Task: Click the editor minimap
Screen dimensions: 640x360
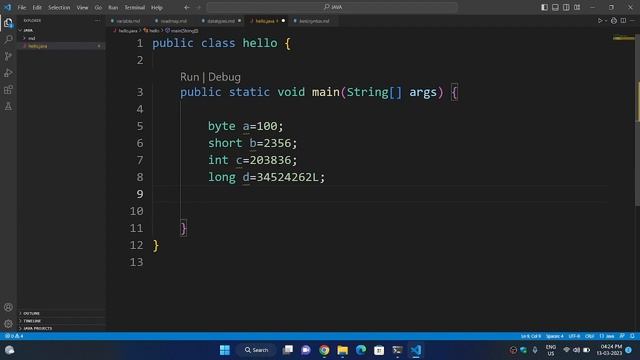Action: pyautogui.click(x=623, y=38)
